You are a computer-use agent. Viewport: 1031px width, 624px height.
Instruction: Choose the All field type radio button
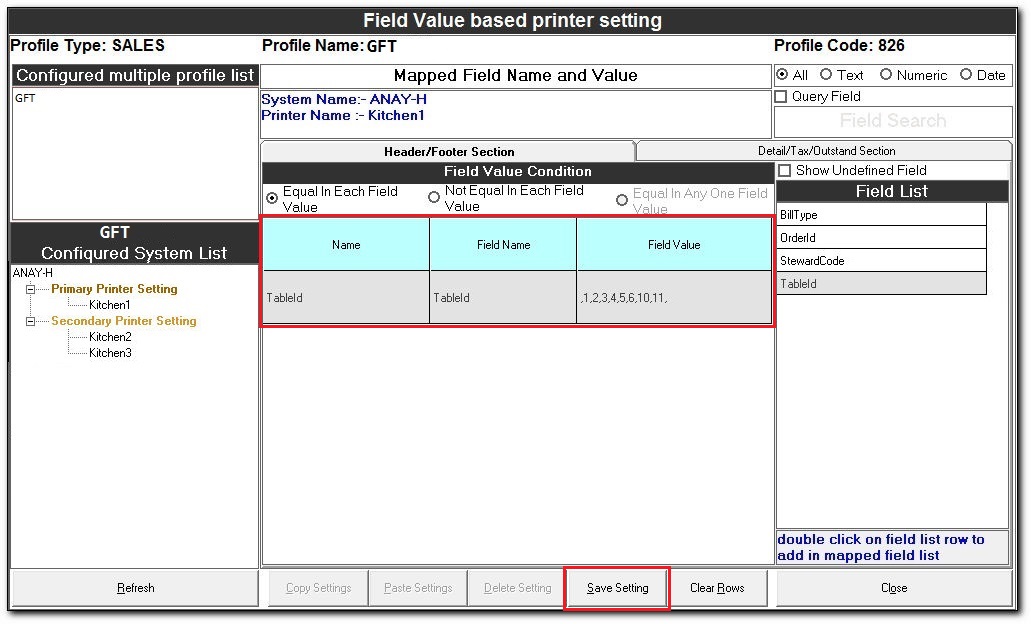(x=782, y=75)
